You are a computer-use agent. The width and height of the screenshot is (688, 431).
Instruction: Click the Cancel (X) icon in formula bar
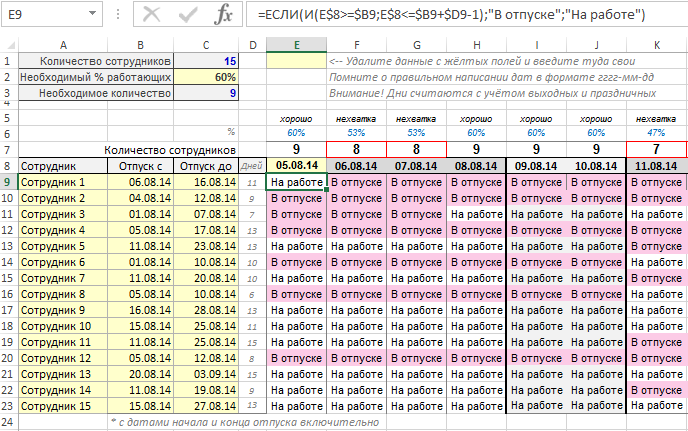tap(152, 14)
